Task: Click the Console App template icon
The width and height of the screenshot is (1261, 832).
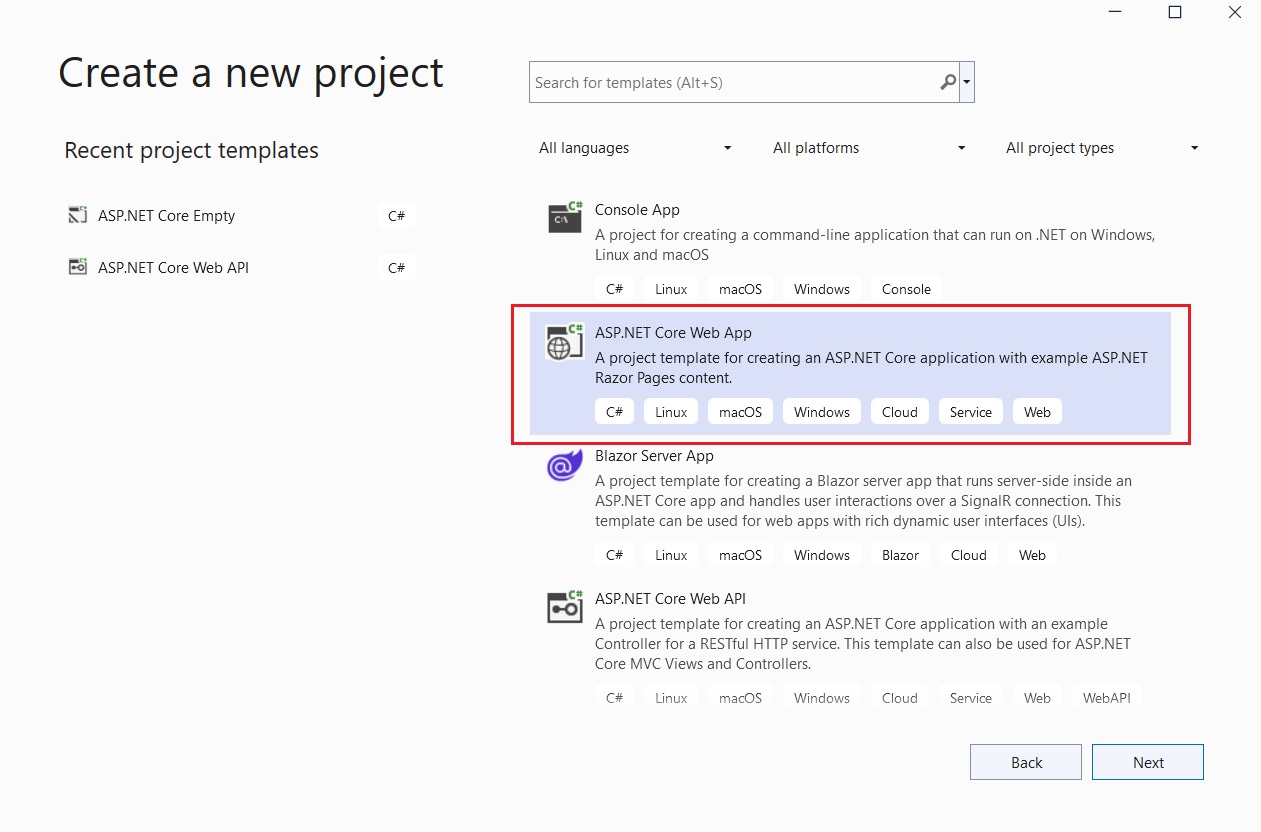Action: coord(565,217)
